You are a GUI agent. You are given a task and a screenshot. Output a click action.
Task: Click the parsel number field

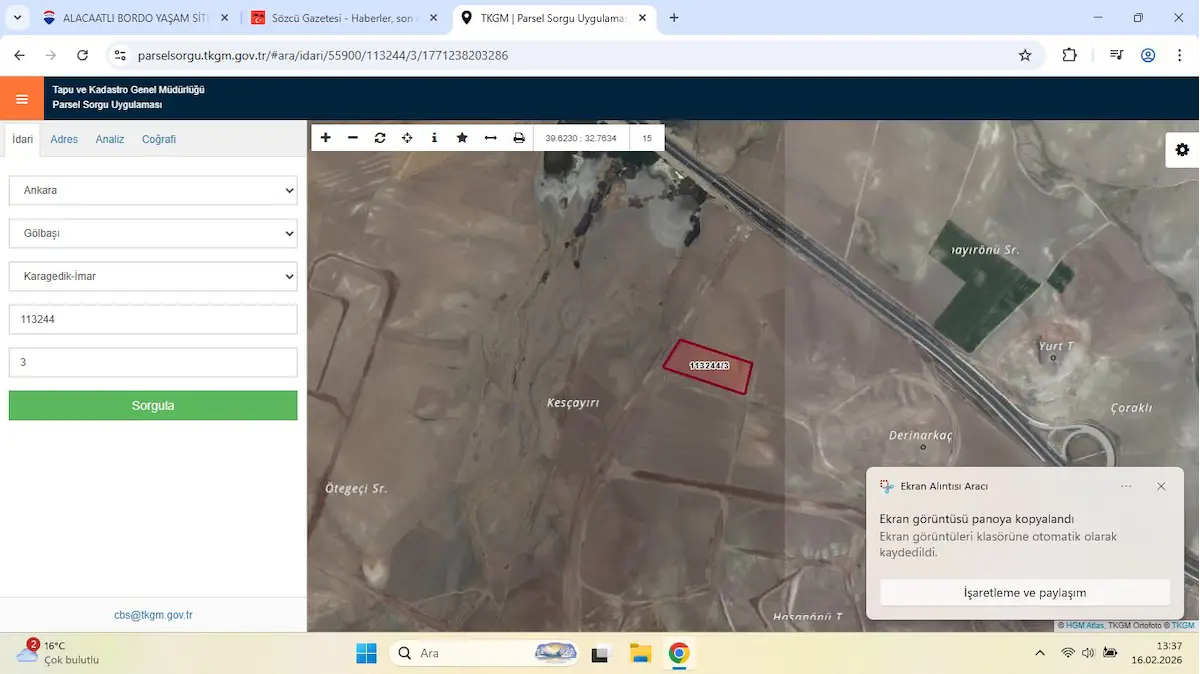153,362
